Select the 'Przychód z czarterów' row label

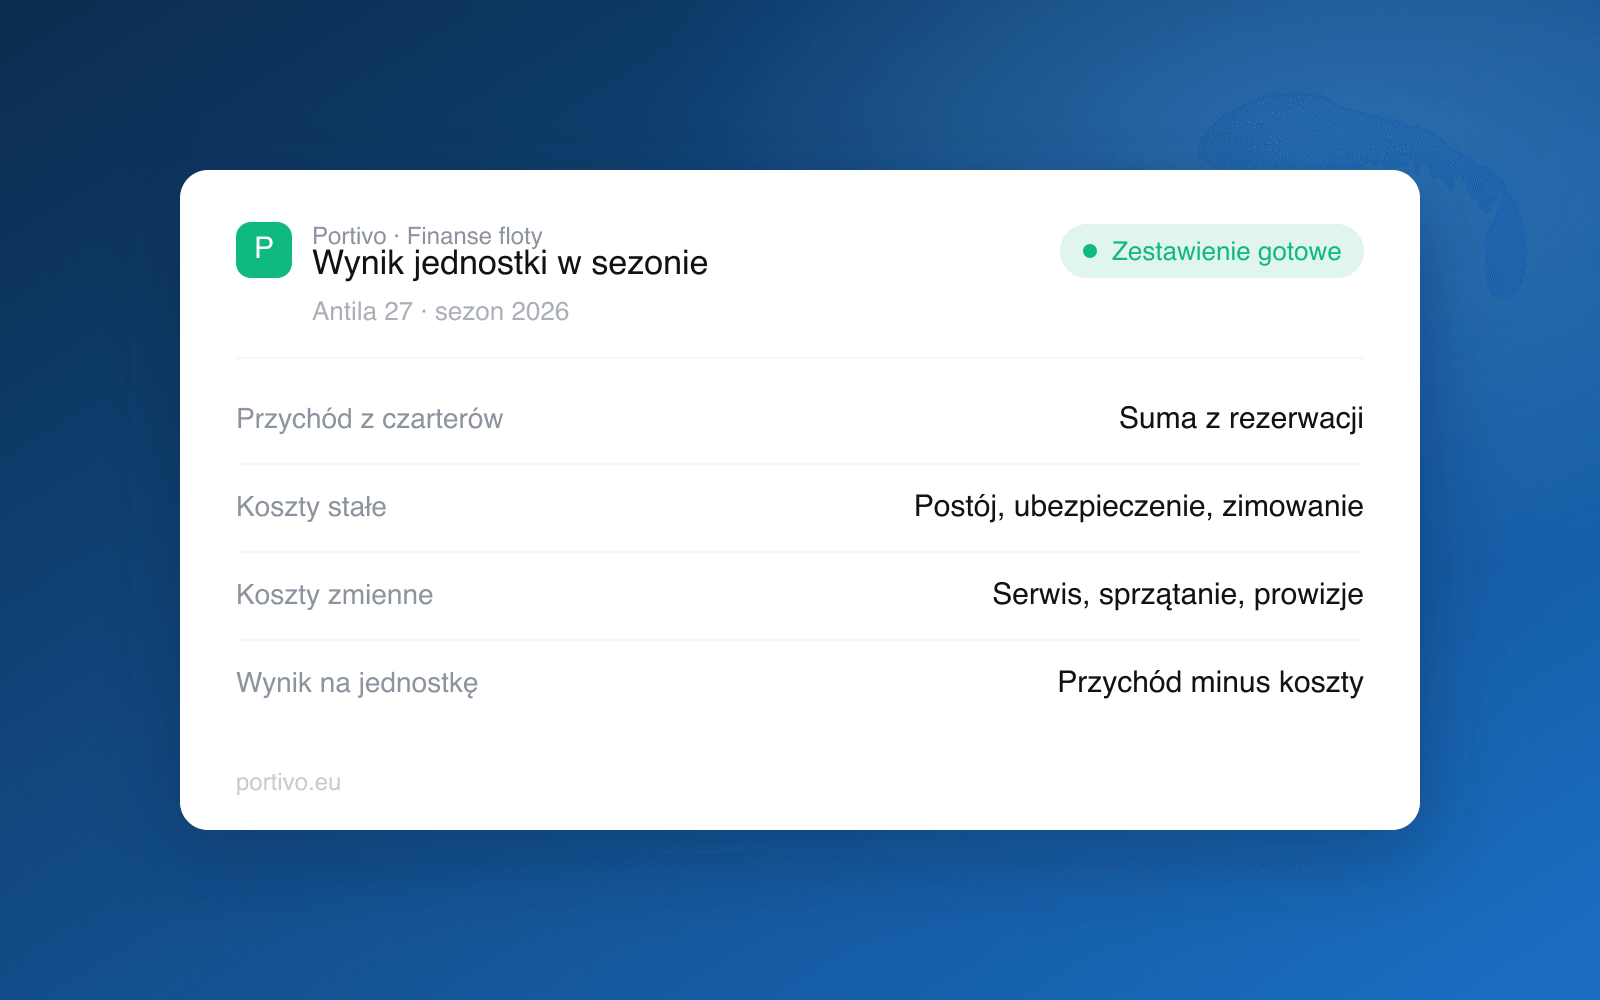369,419
